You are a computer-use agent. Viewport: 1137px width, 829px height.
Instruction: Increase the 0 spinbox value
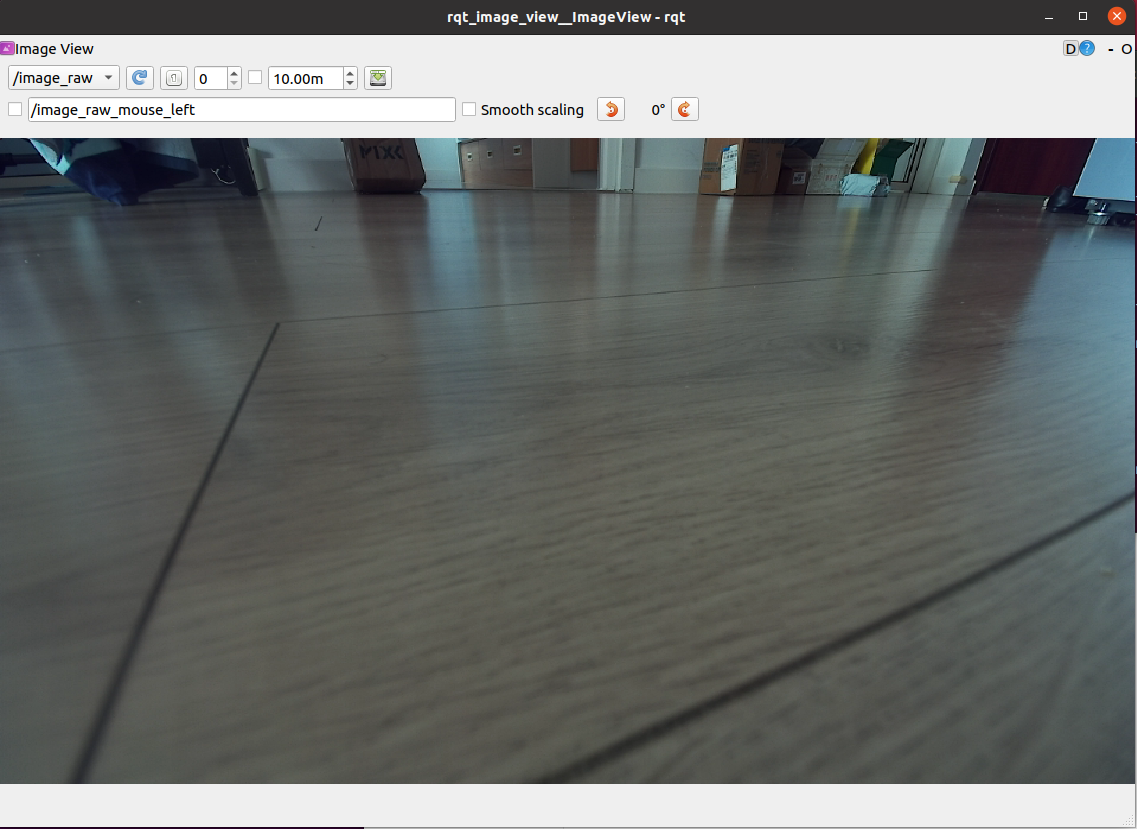234,73
